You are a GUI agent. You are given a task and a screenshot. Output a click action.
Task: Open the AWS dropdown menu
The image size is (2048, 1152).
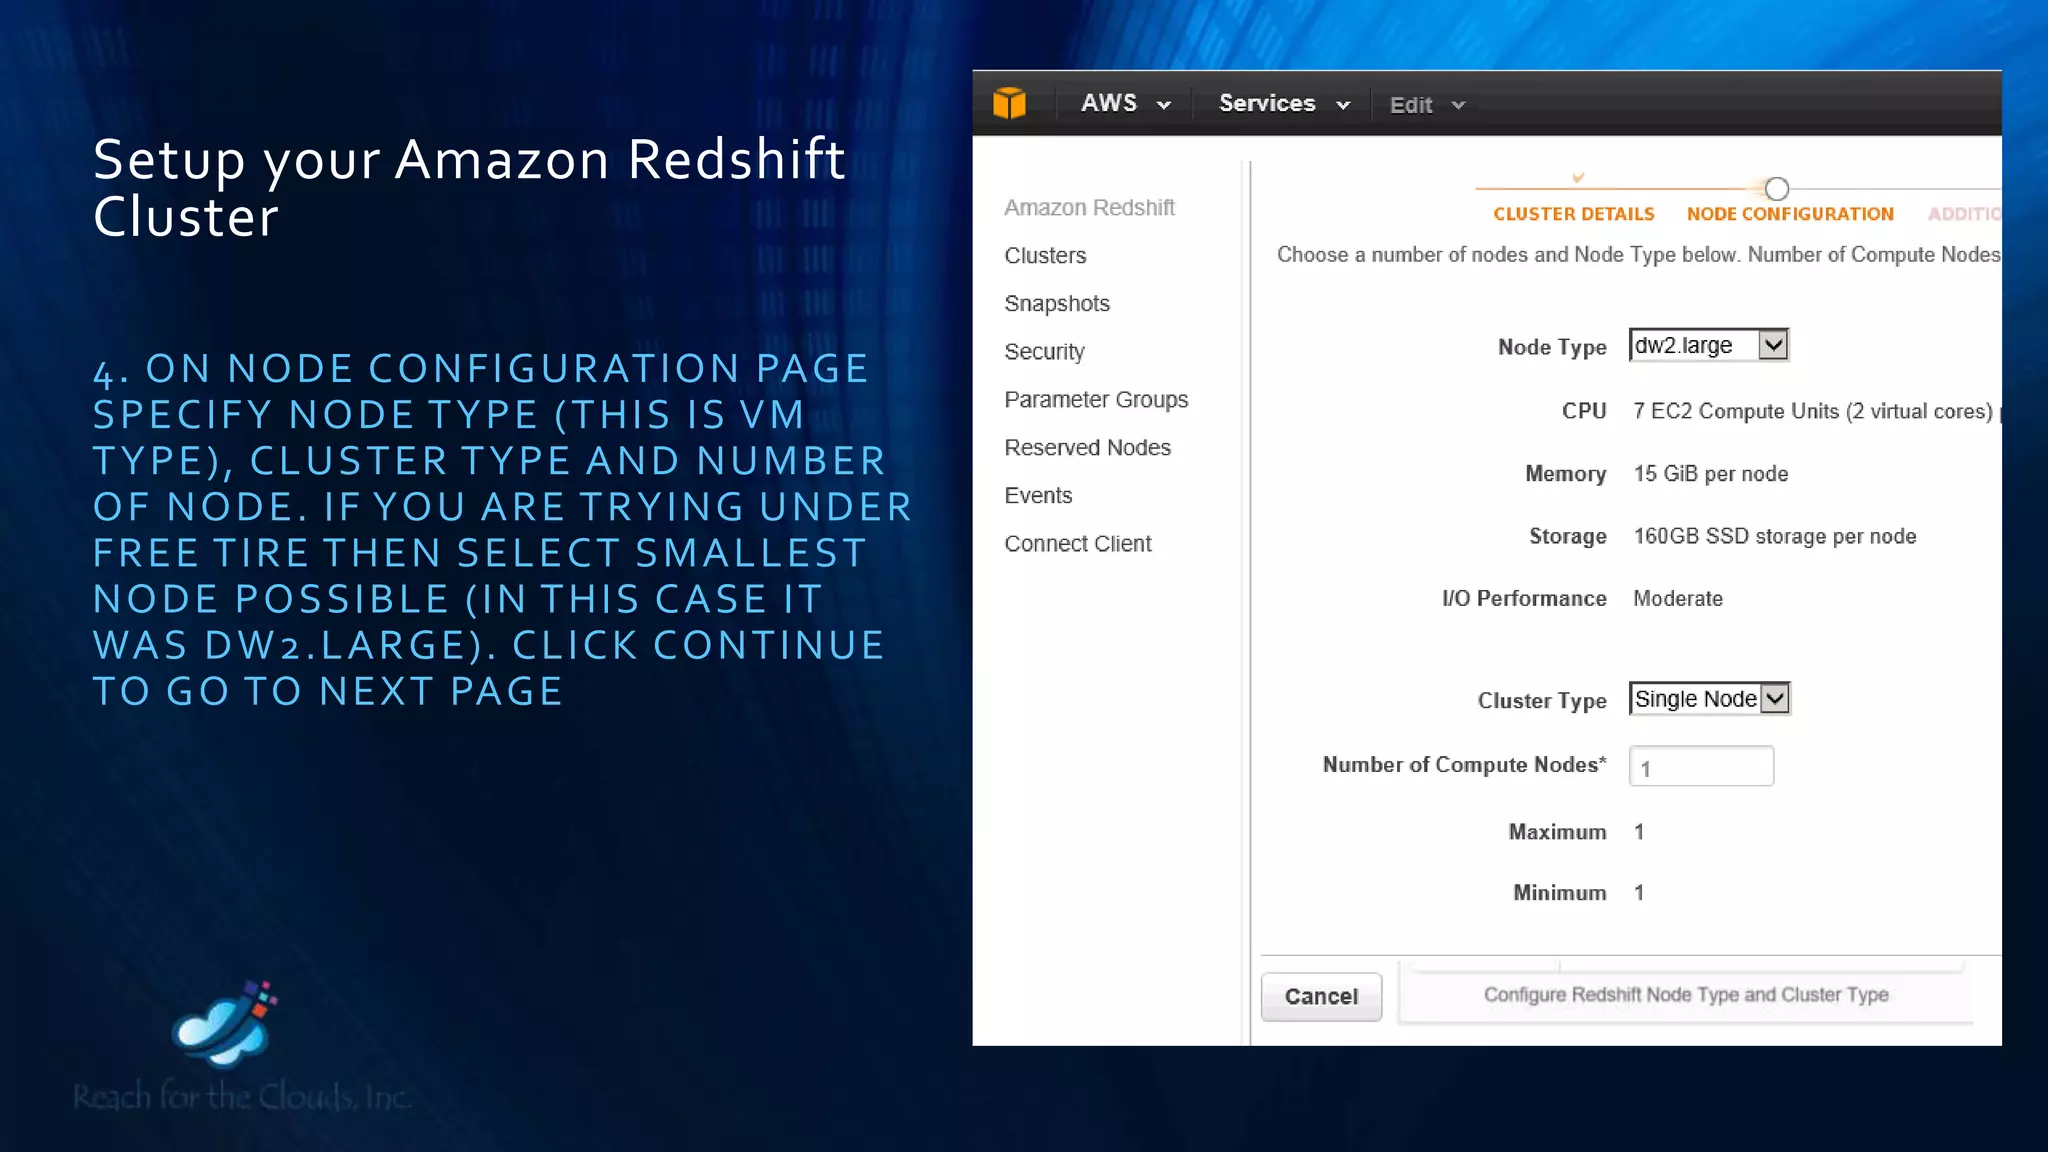pos(1125,103)
